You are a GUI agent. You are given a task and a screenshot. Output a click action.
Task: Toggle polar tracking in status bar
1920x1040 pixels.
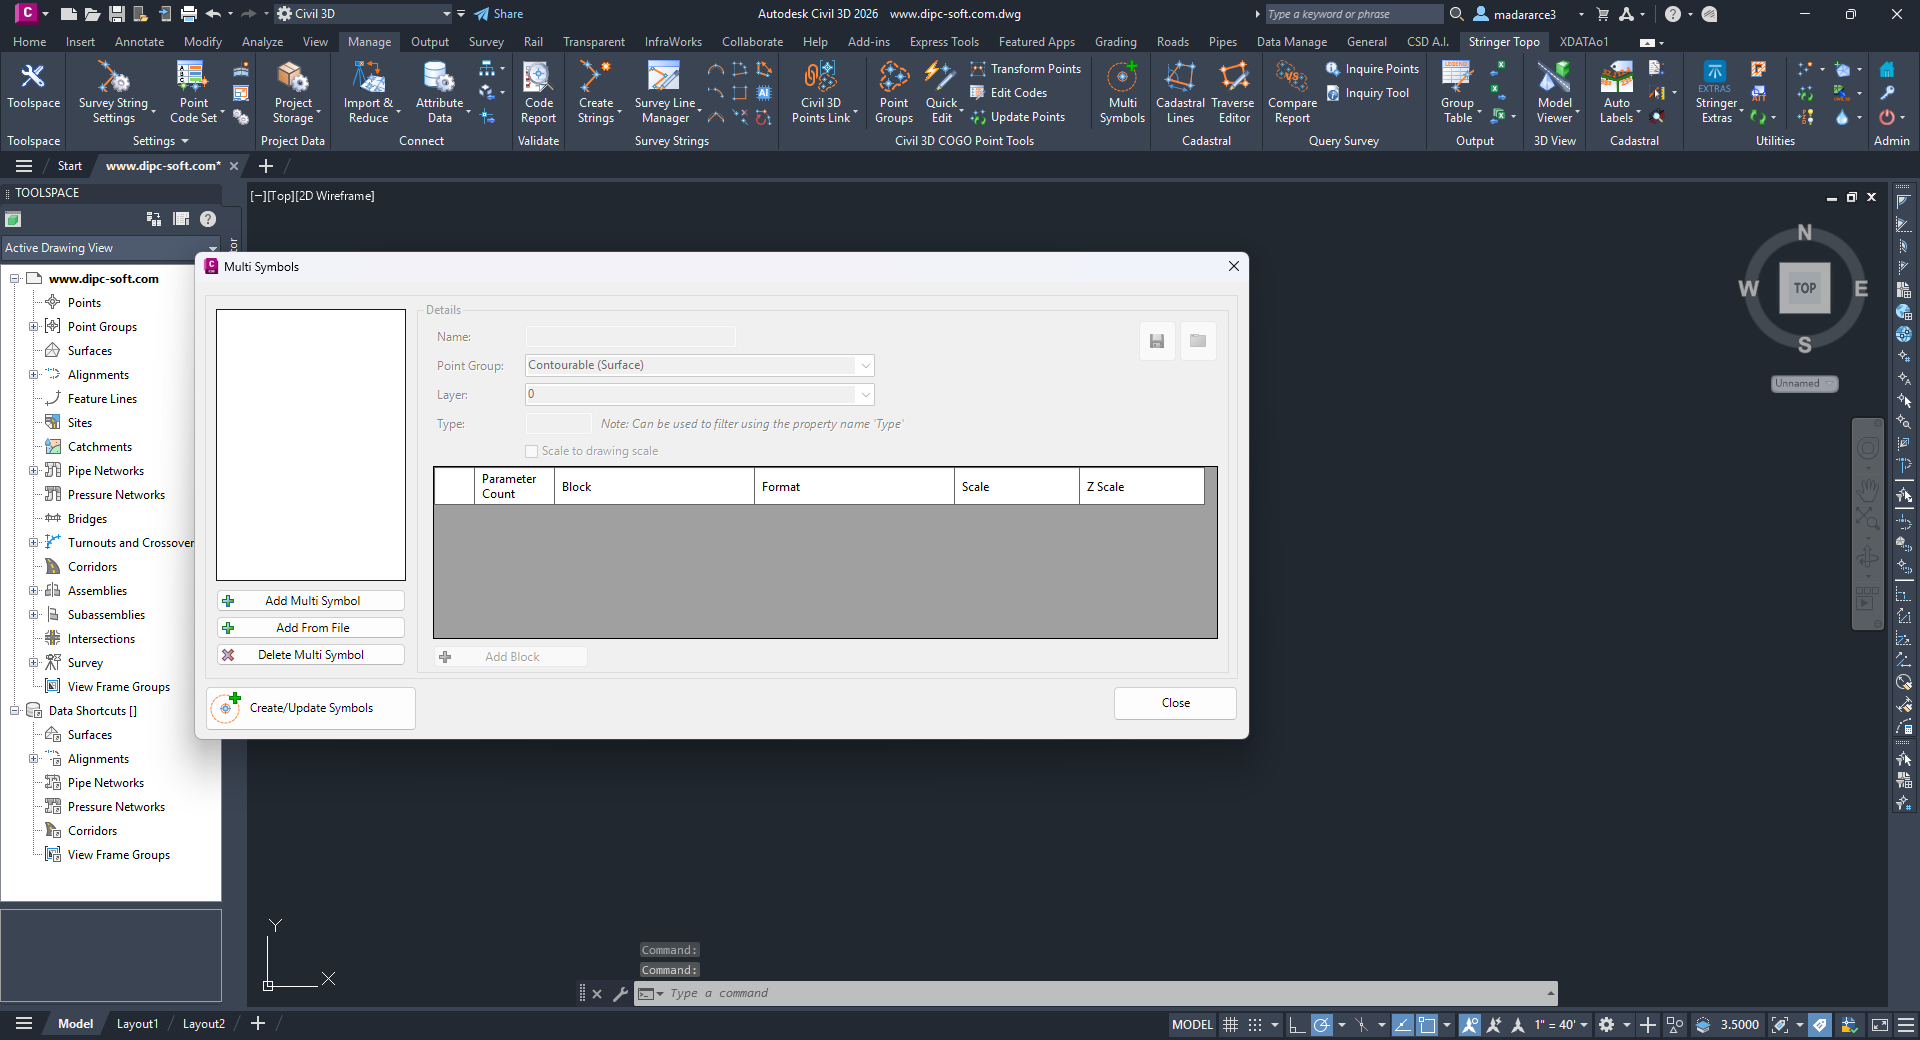(x=1322, y=1025)
